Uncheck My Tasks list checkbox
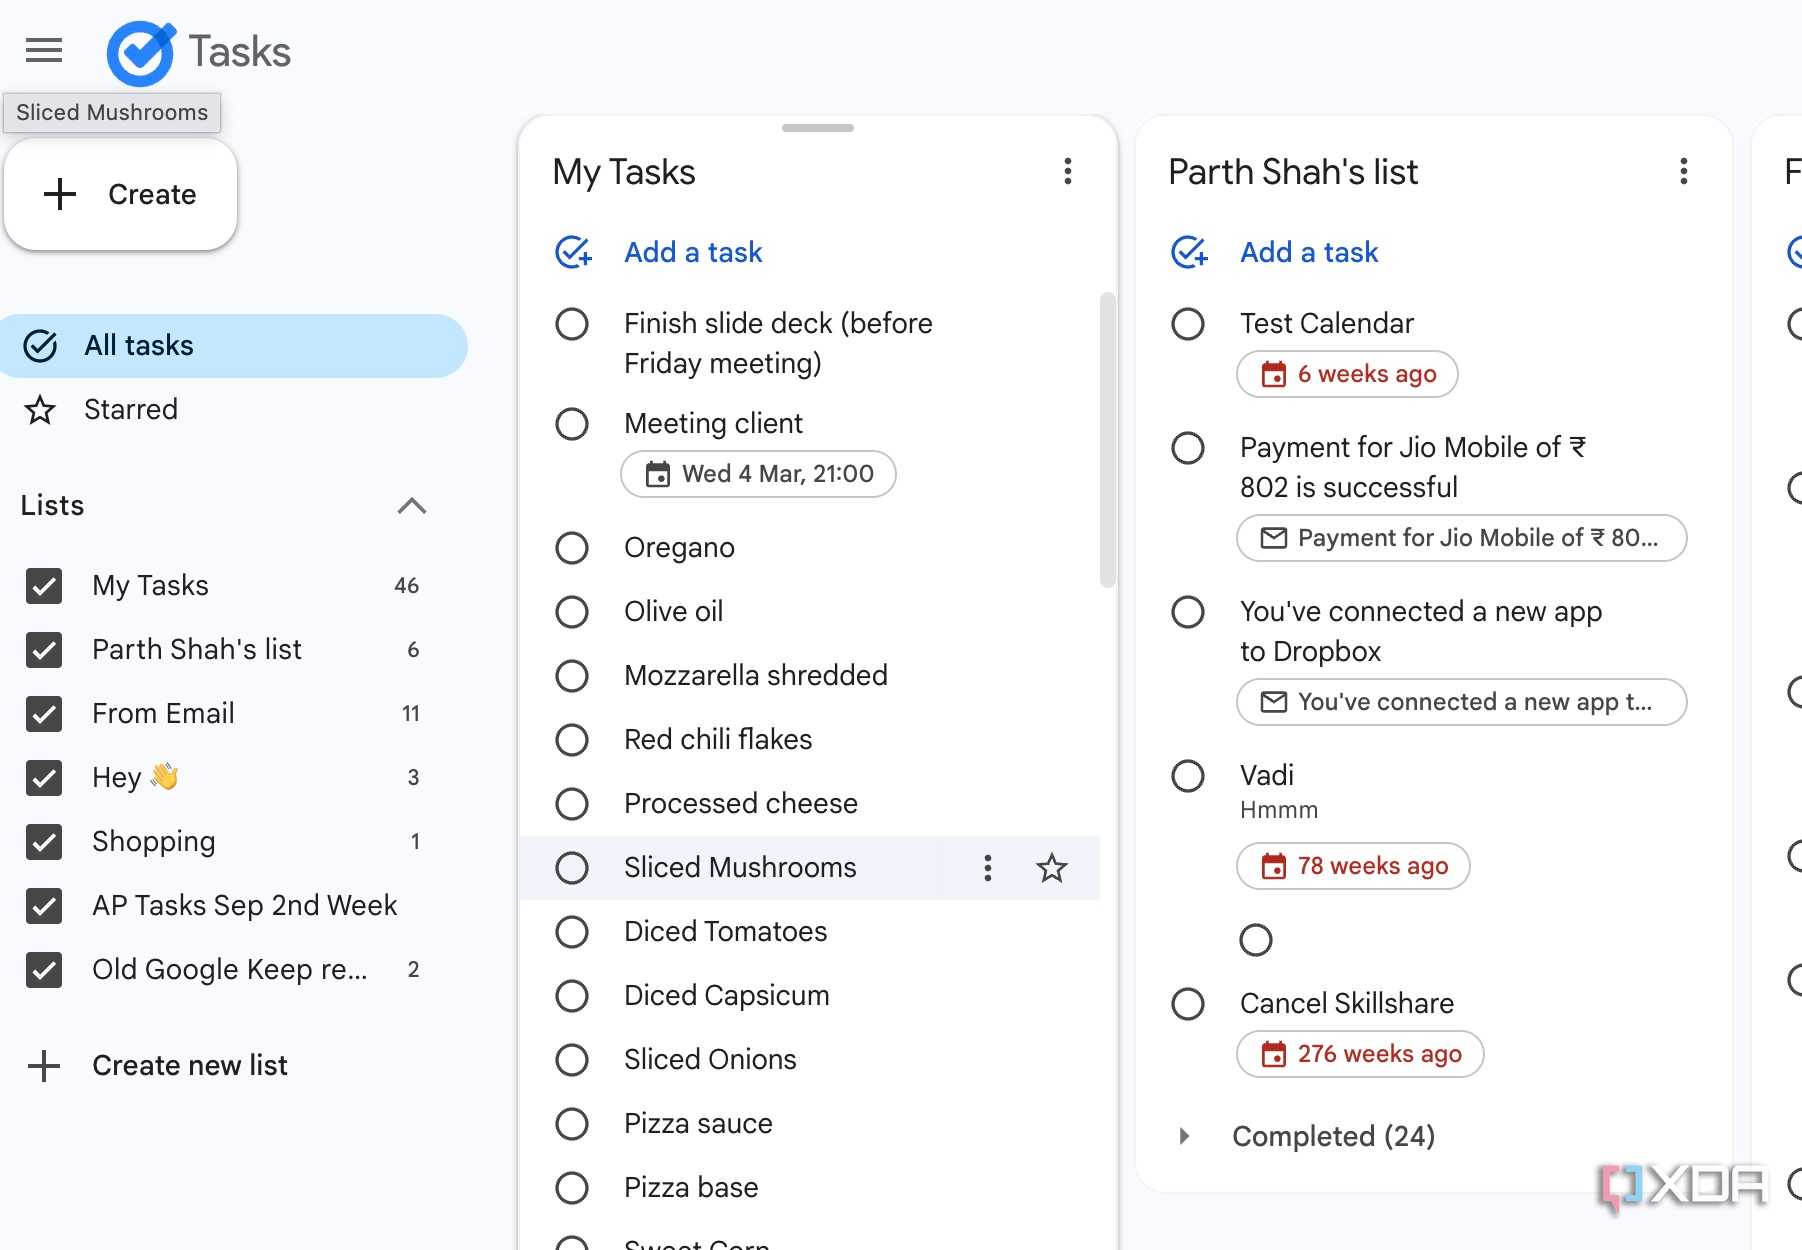 (x=44, y=586)
